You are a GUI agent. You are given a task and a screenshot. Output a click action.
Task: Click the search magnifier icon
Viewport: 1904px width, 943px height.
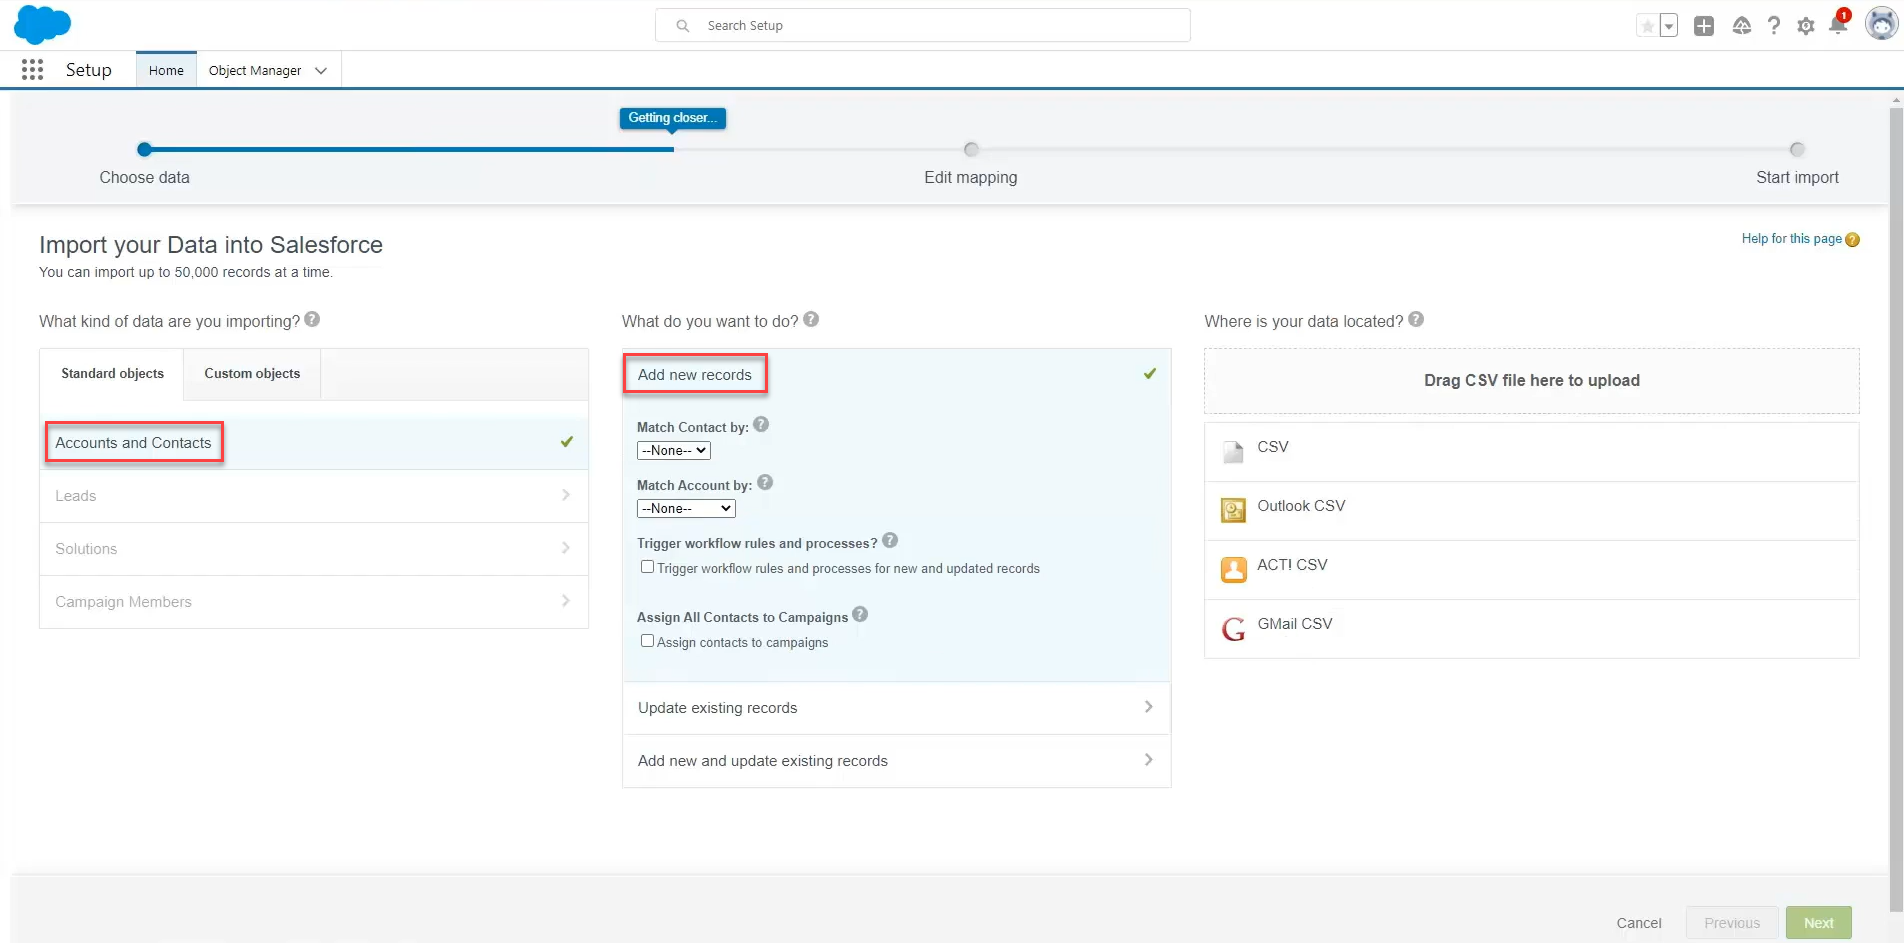pos(683,26)
